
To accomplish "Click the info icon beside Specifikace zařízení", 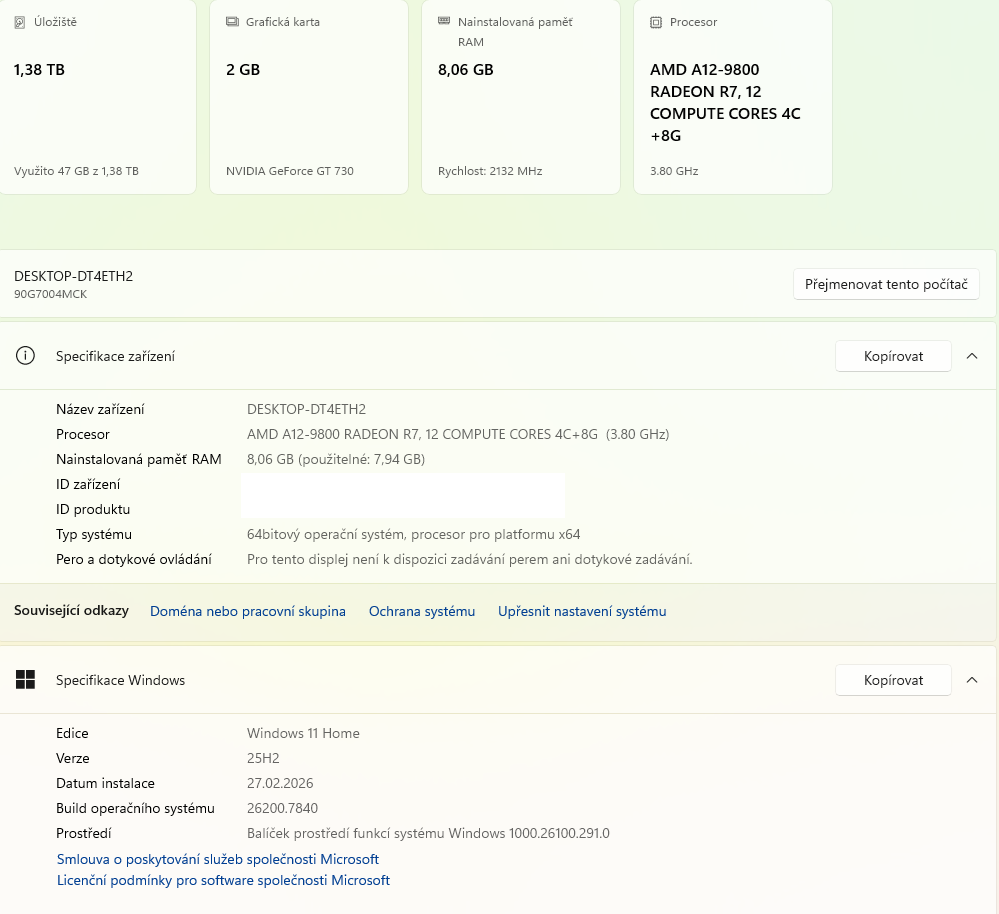I will [26, 356].
